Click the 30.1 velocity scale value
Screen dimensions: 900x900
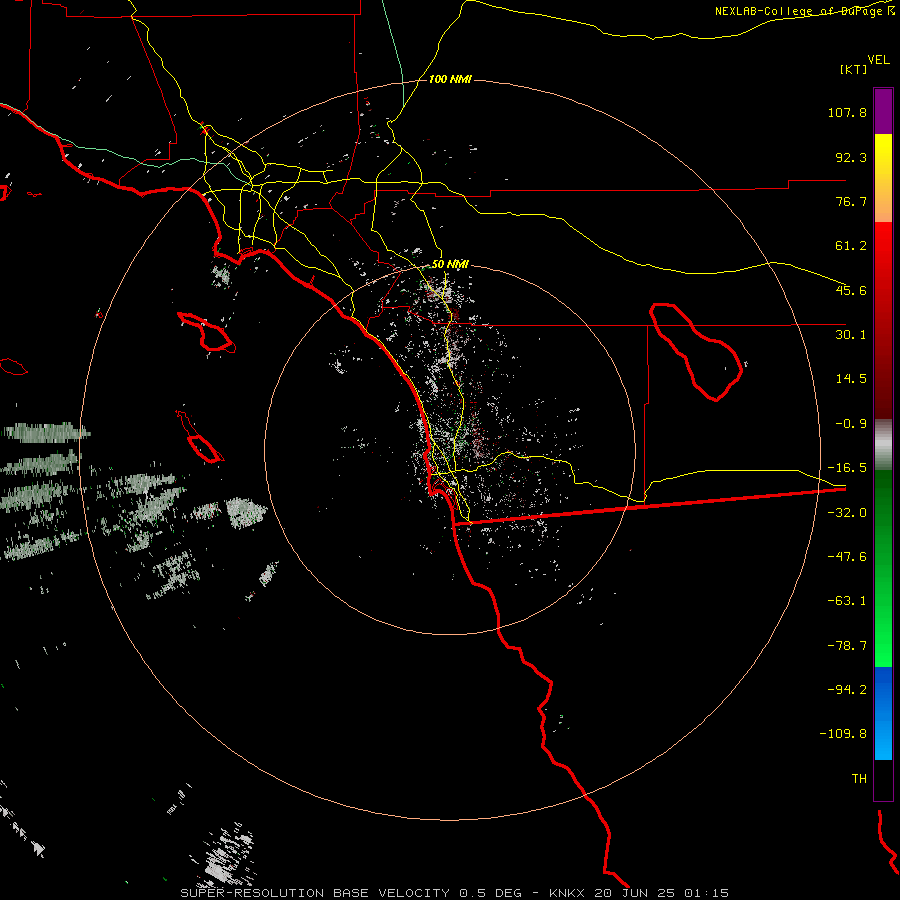(x=851, y=335)
